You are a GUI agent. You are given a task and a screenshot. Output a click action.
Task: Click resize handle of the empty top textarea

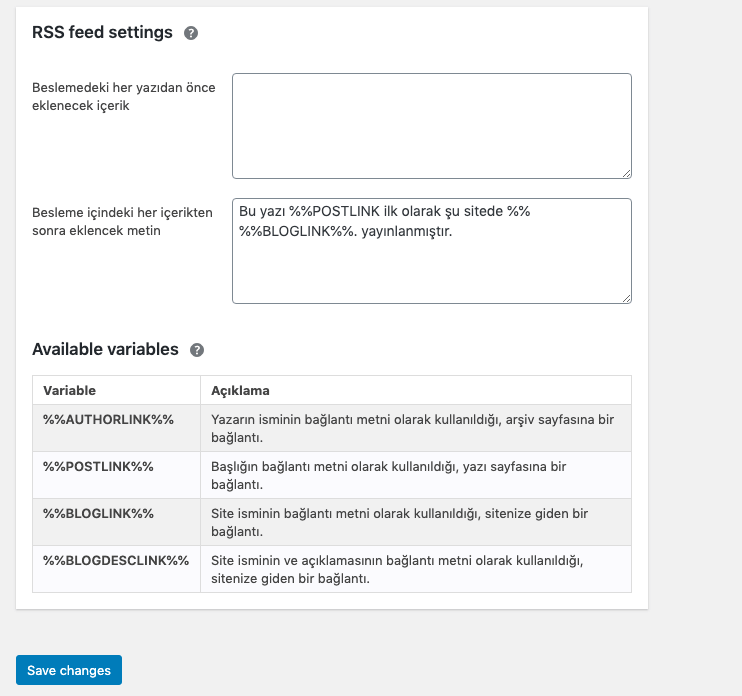coord(626,173)
